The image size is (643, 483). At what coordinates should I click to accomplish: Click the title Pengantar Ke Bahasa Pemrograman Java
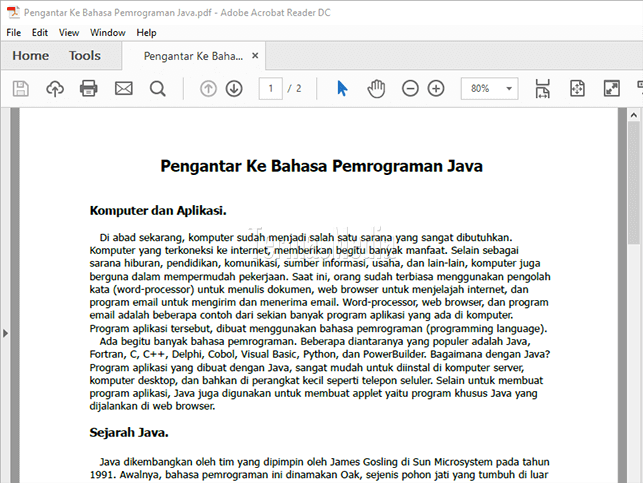pyautogui.click(x=322, y=166)
